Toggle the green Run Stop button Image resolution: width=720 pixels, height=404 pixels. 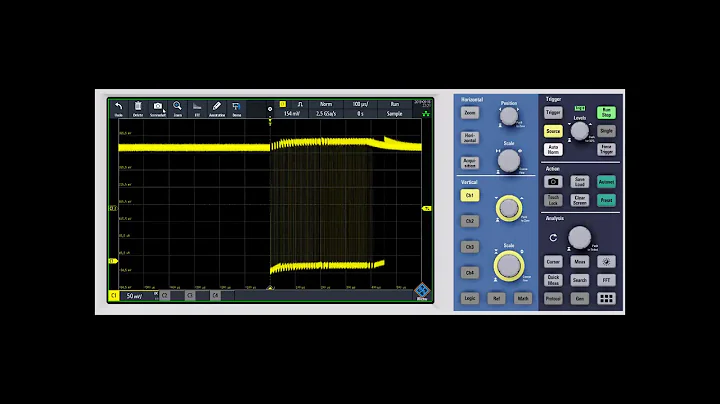606,112
